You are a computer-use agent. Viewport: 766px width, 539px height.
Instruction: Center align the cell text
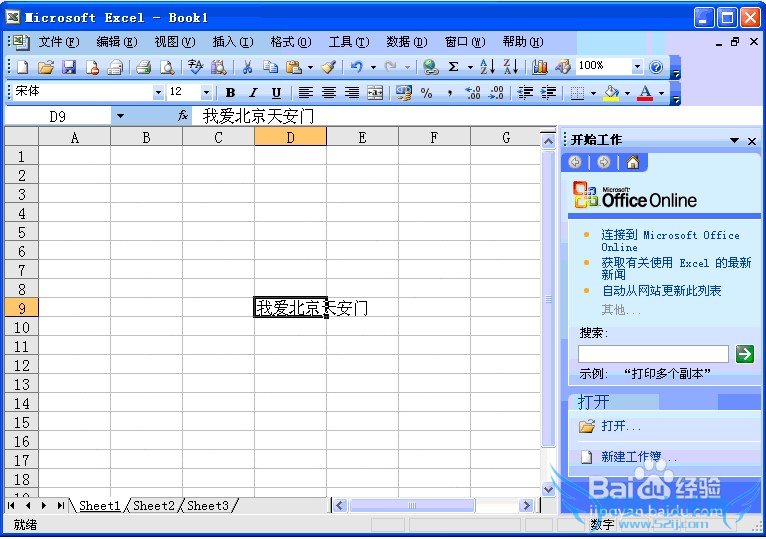(329, 92)
